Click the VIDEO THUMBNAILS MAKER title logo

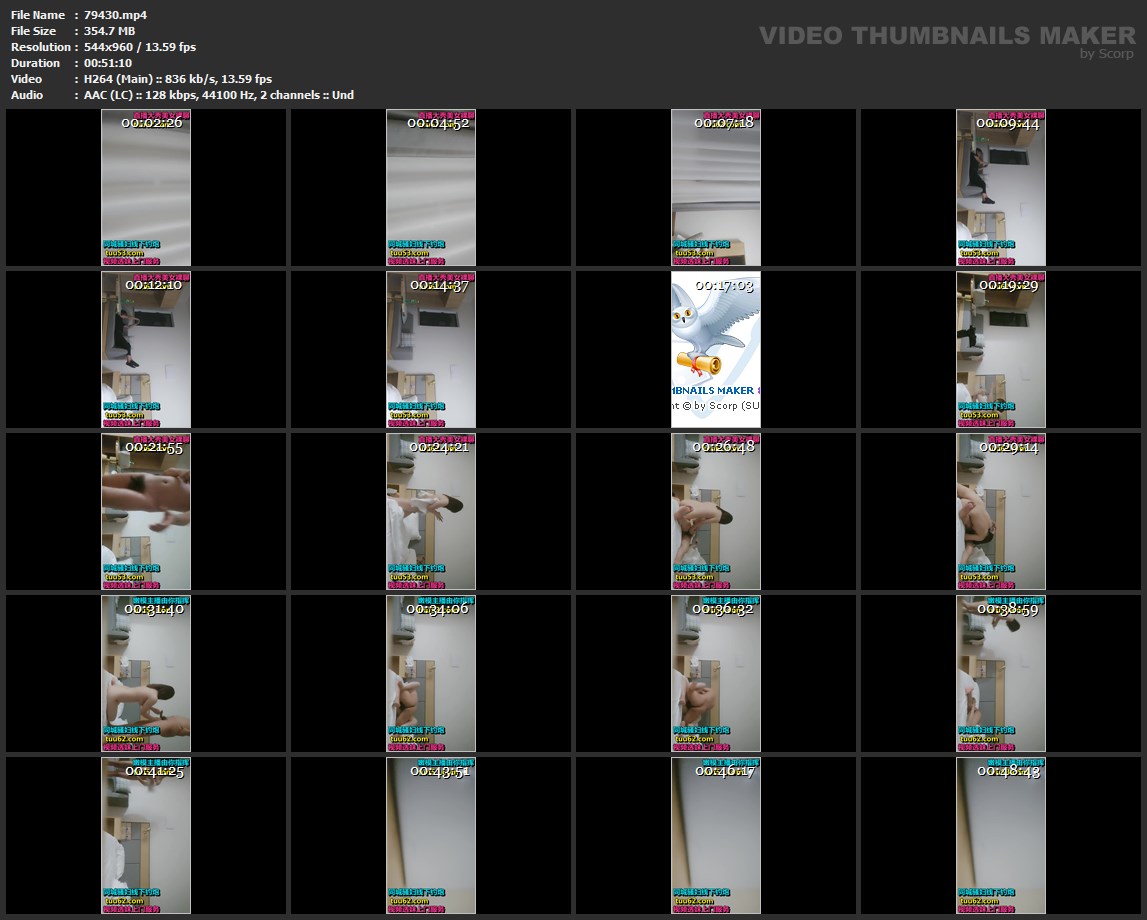[946, 35]
